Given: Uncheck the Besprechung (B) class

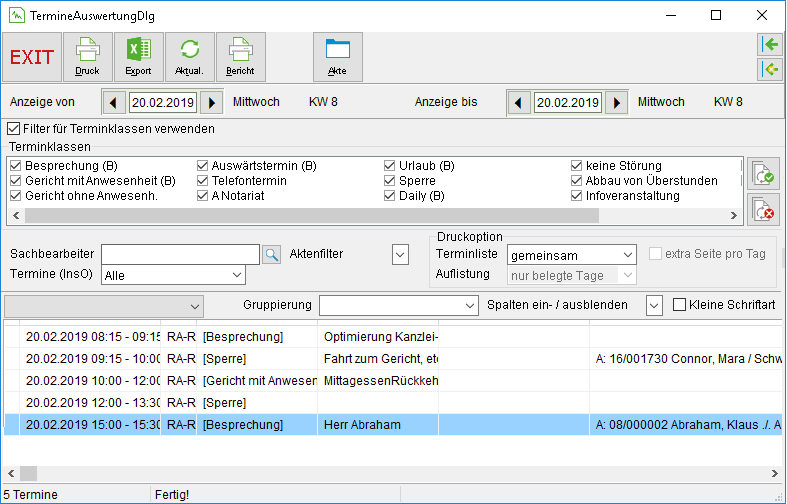Looking at the screenshot, I should click(x=16, y=166).
